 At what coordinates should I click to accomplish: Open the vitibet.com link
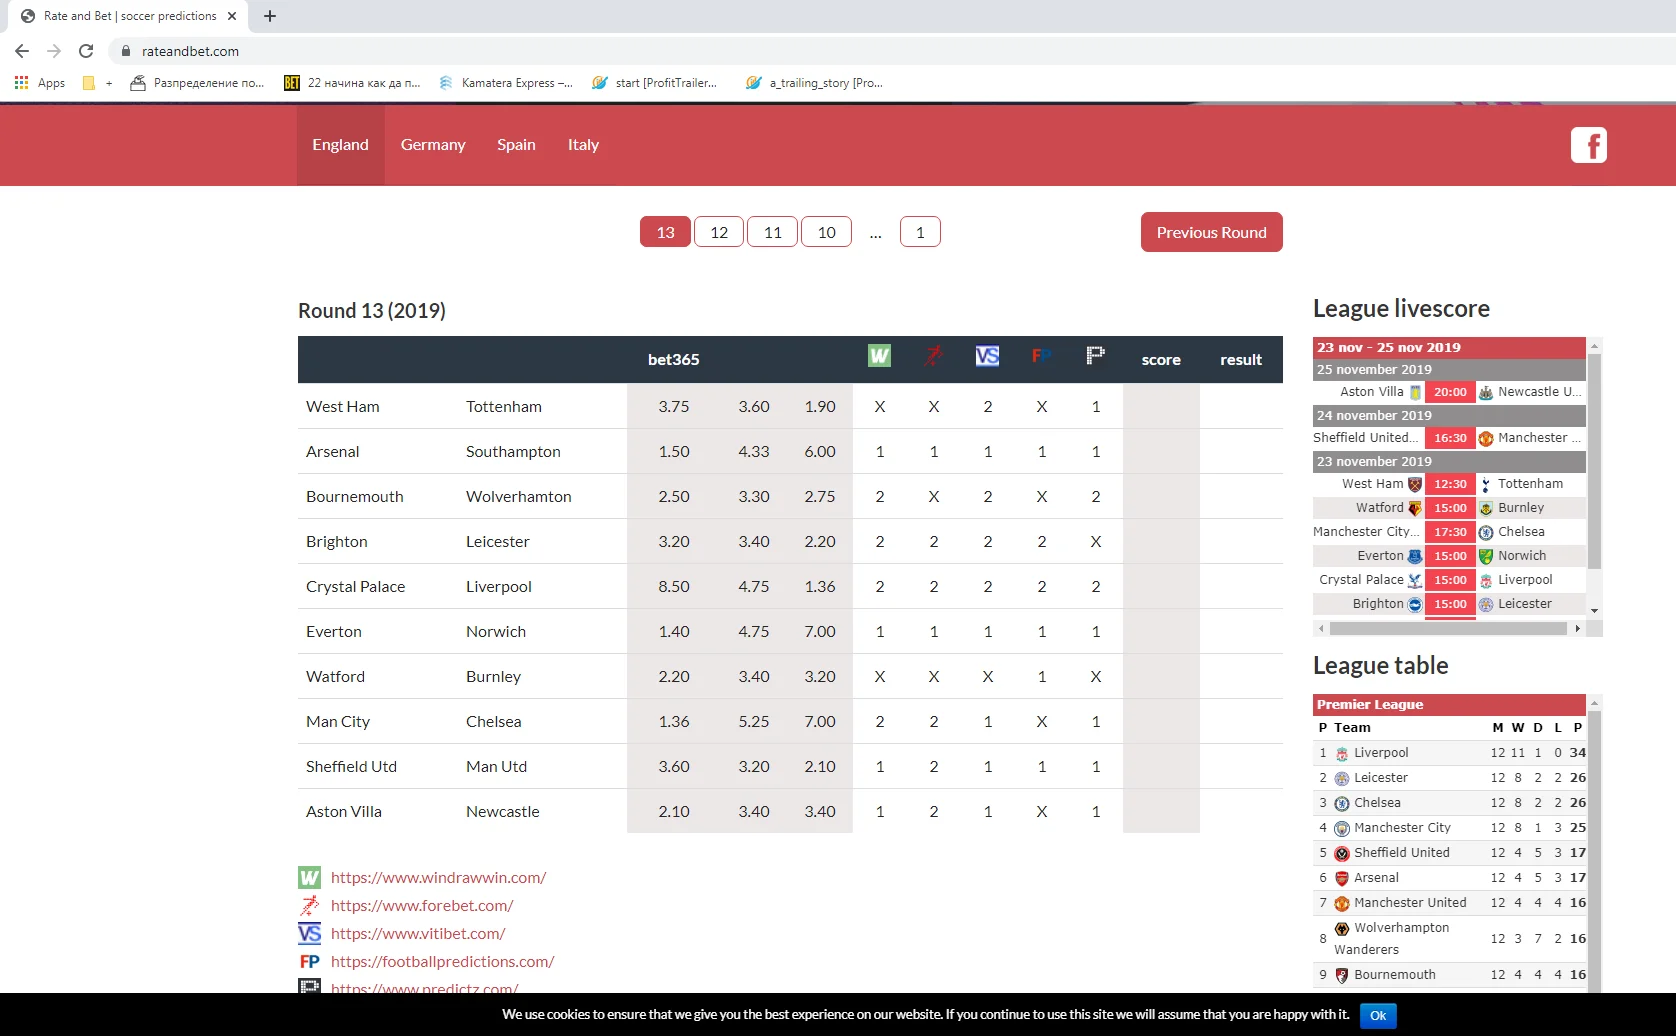click(418, 934)
